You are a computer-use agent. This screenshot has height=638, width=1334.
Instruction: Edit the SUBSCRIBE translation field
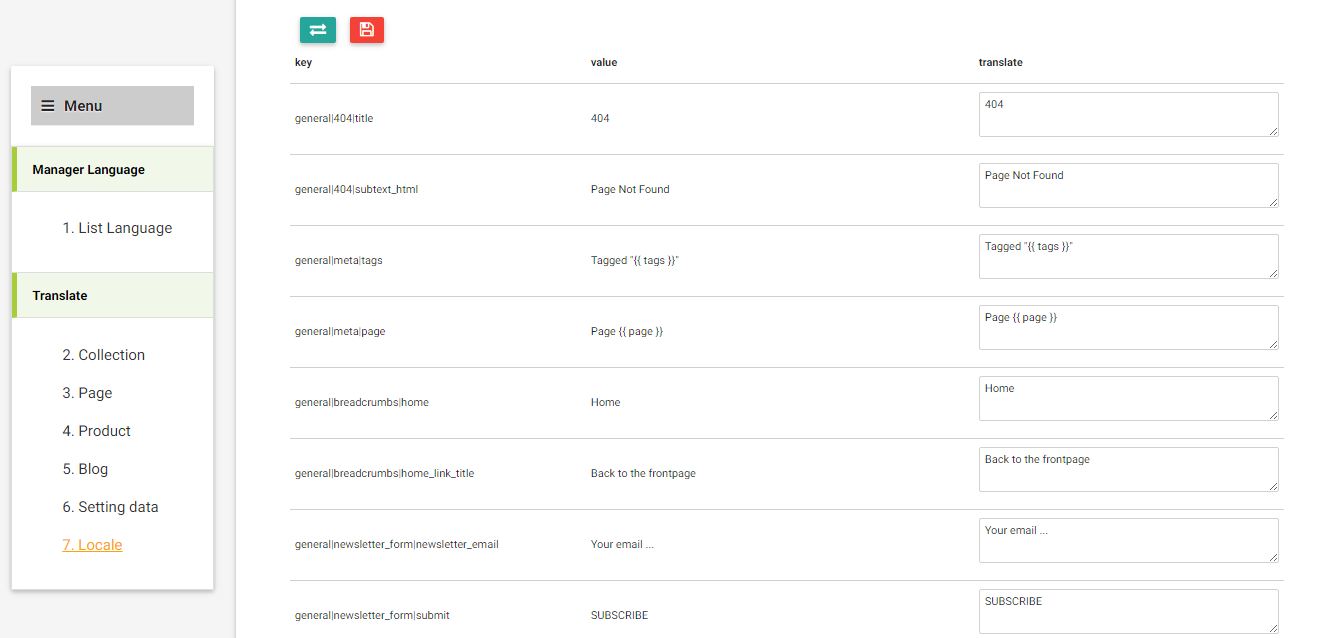[1128, 611]
